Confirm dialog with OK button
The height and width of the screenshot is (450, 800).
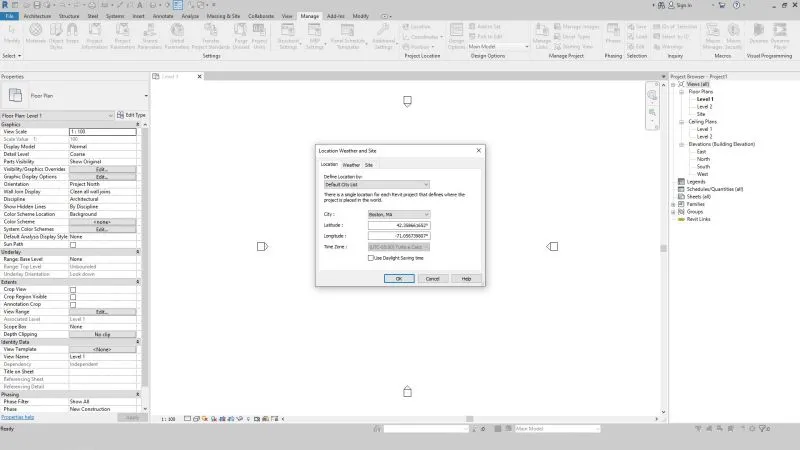pos(399,279)
